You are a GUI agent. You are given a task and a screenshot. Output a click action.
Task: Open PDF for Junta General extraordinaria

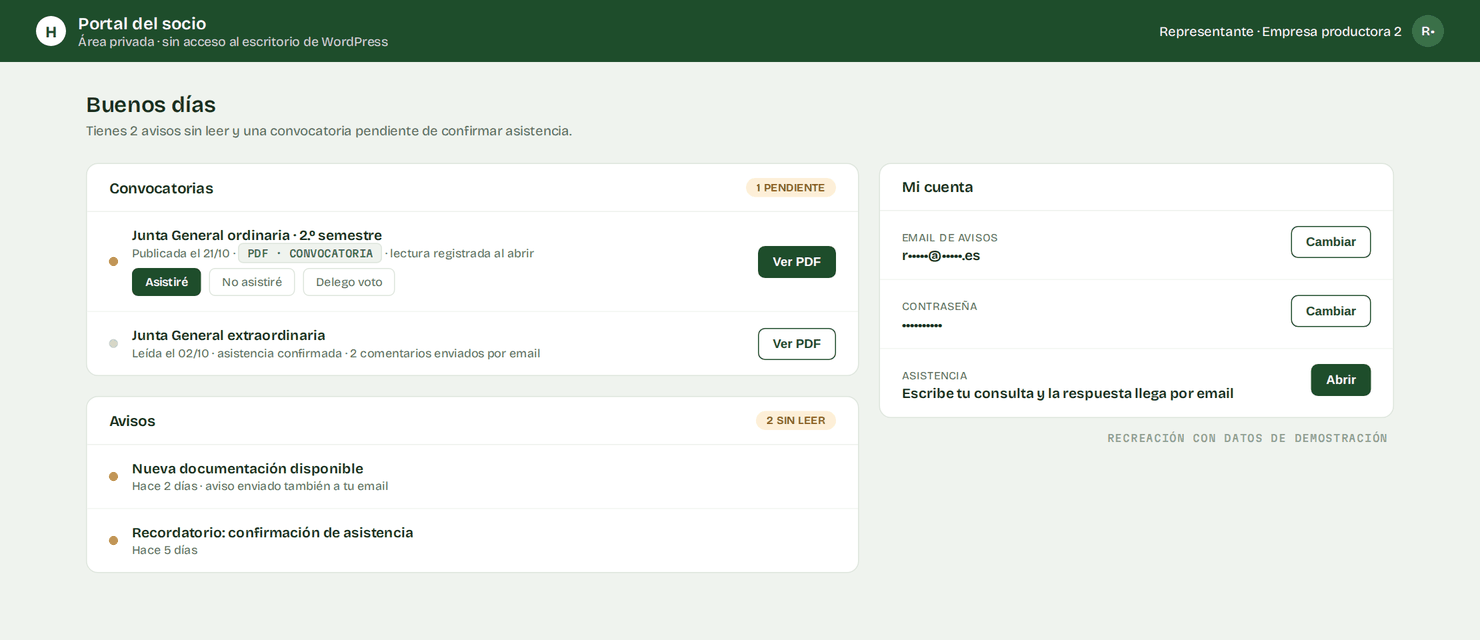(797, 344)
